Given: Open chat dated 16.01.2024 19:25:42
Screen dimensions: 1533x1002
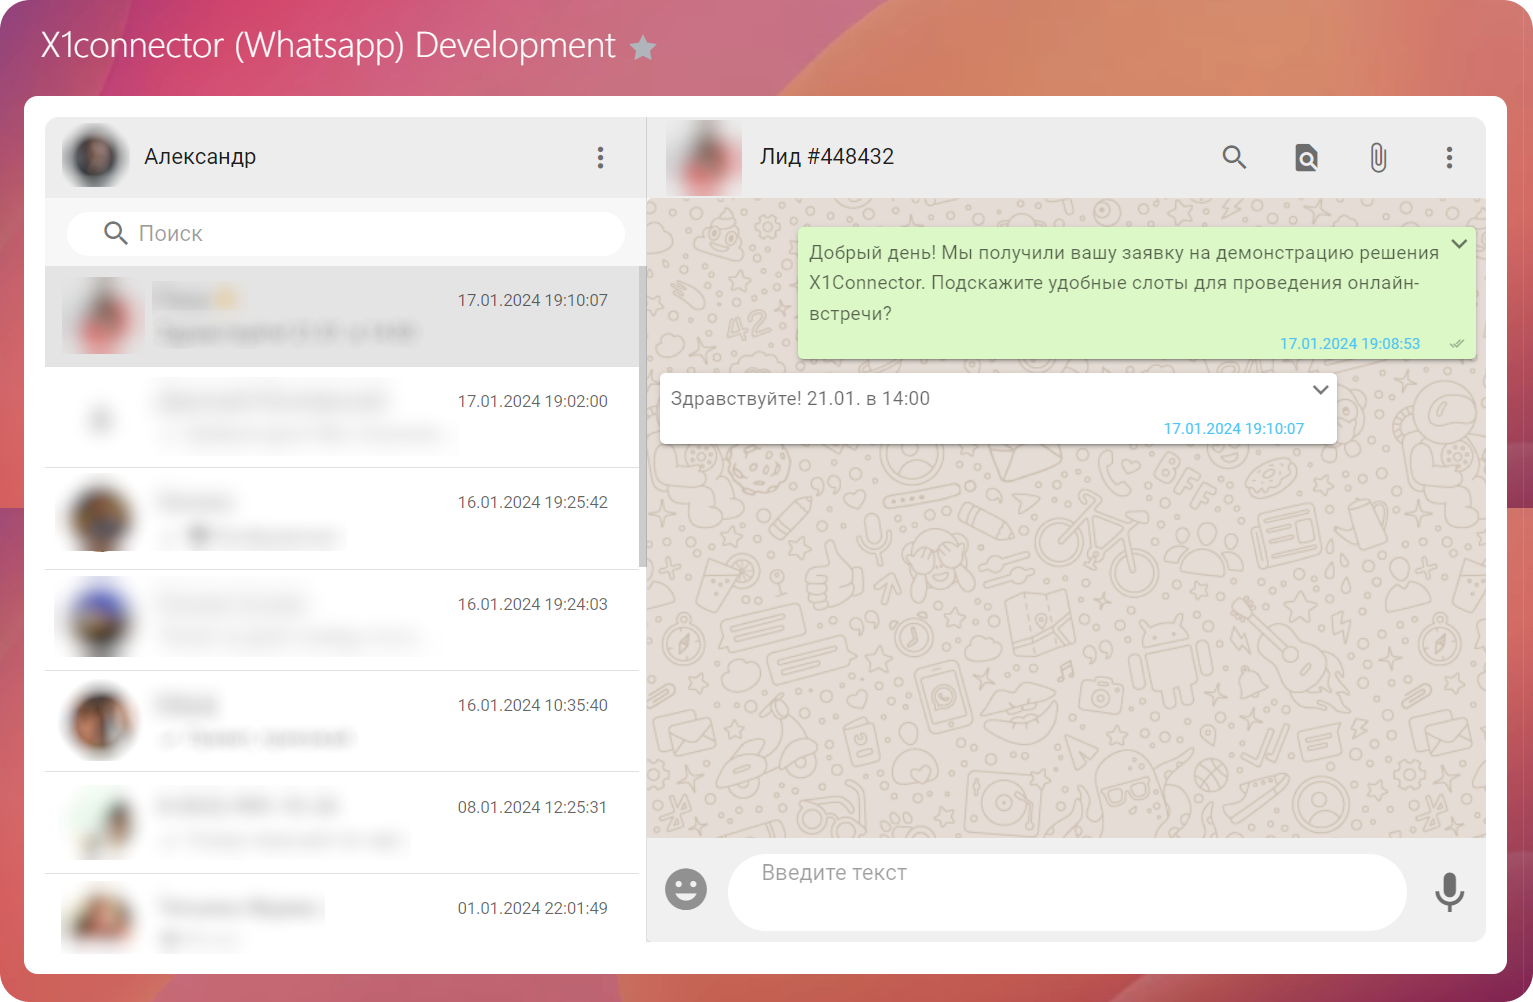Looking at the screenshot, I should tap(342, 518).
